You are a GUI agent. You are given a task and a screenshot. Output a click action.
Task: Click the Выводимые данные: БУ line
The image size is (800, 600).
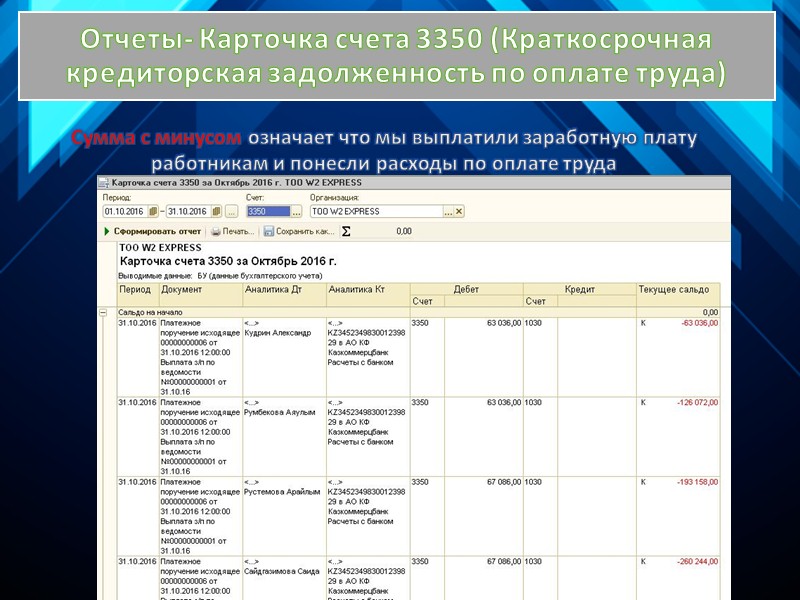tap(220, 276)
